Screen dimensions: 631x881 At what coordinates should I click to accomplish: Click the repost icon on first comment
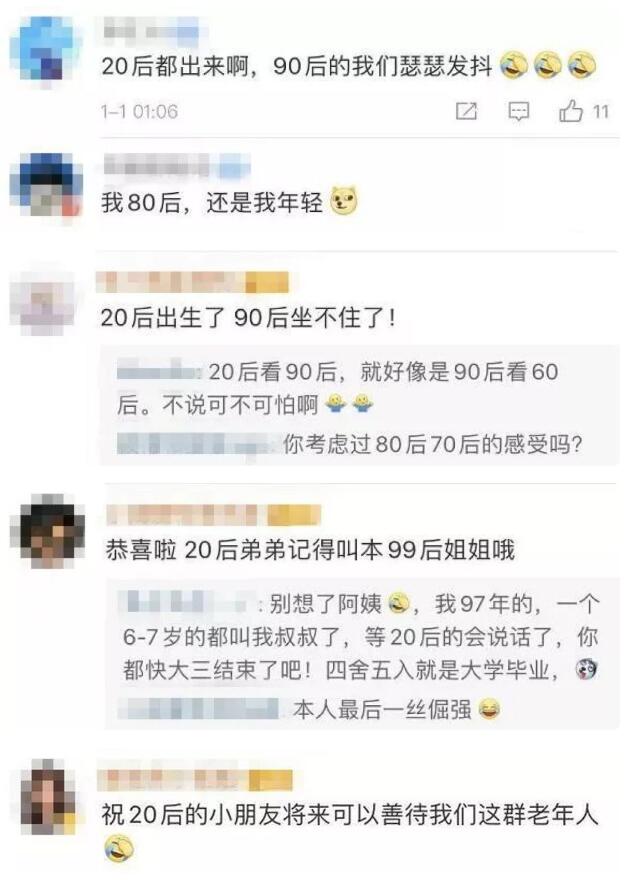pos(466,111)
